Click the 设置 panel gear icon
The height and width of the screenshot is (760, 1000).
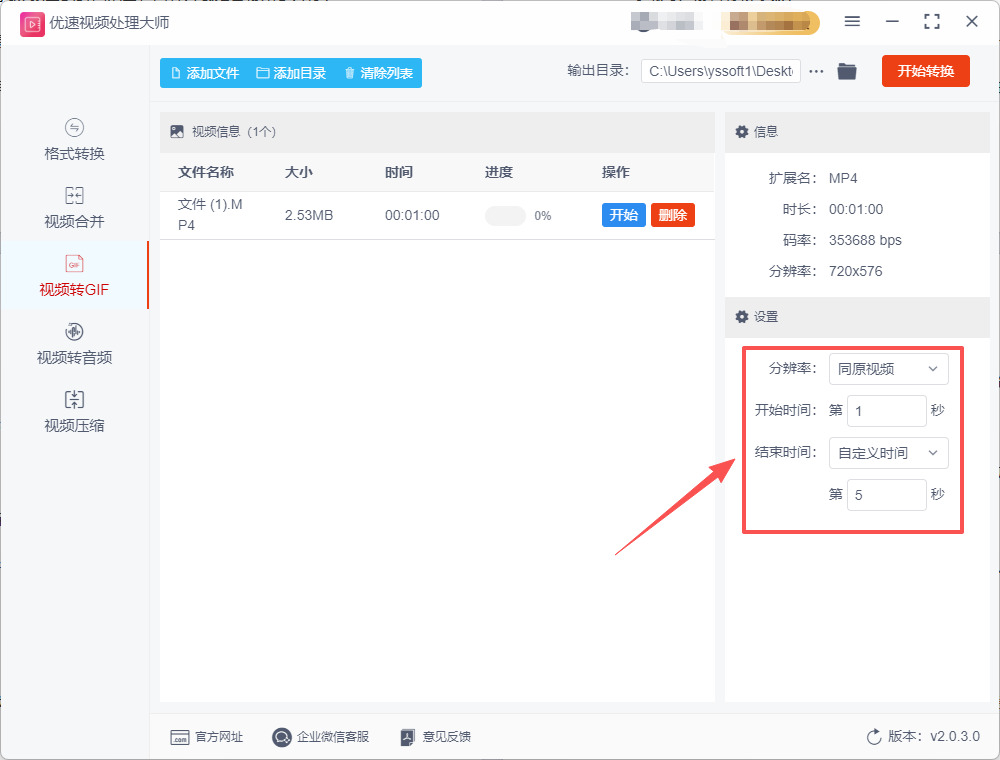pos(741,317)
